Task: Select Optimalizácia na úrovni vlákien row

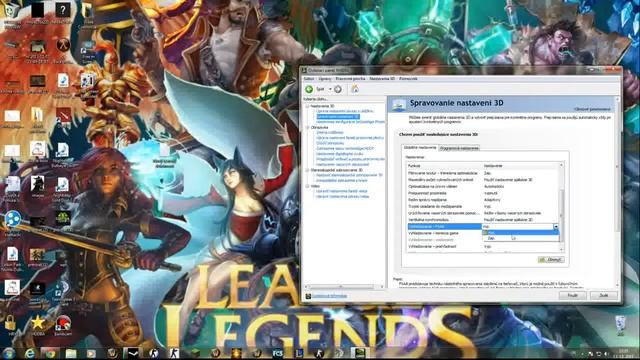Action: [x=483, y=187]
